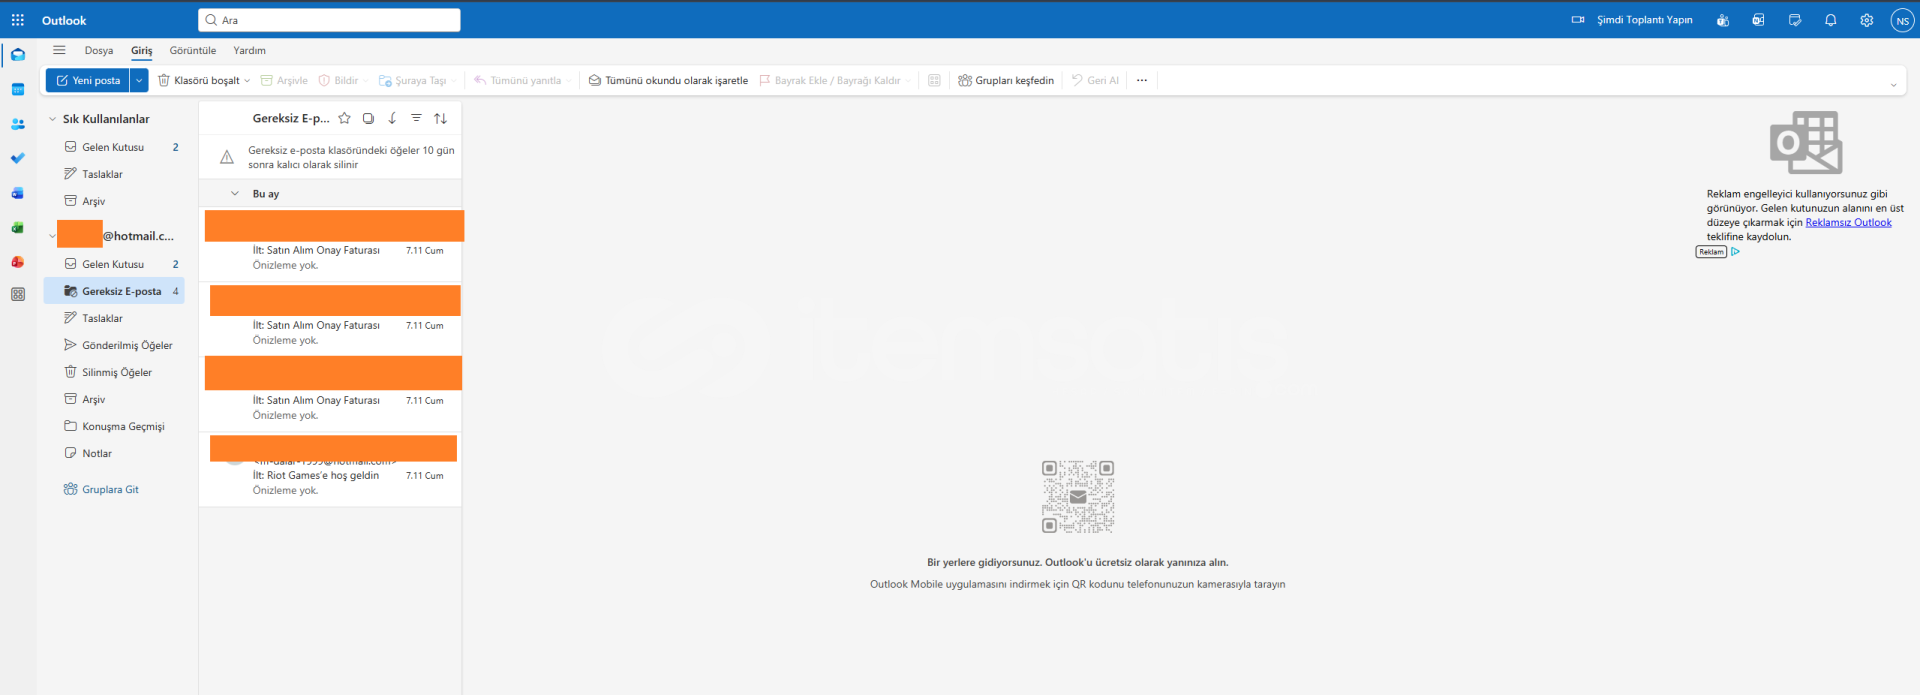
Task: Collapse the Bu ay message group
Action: point(235,194)
